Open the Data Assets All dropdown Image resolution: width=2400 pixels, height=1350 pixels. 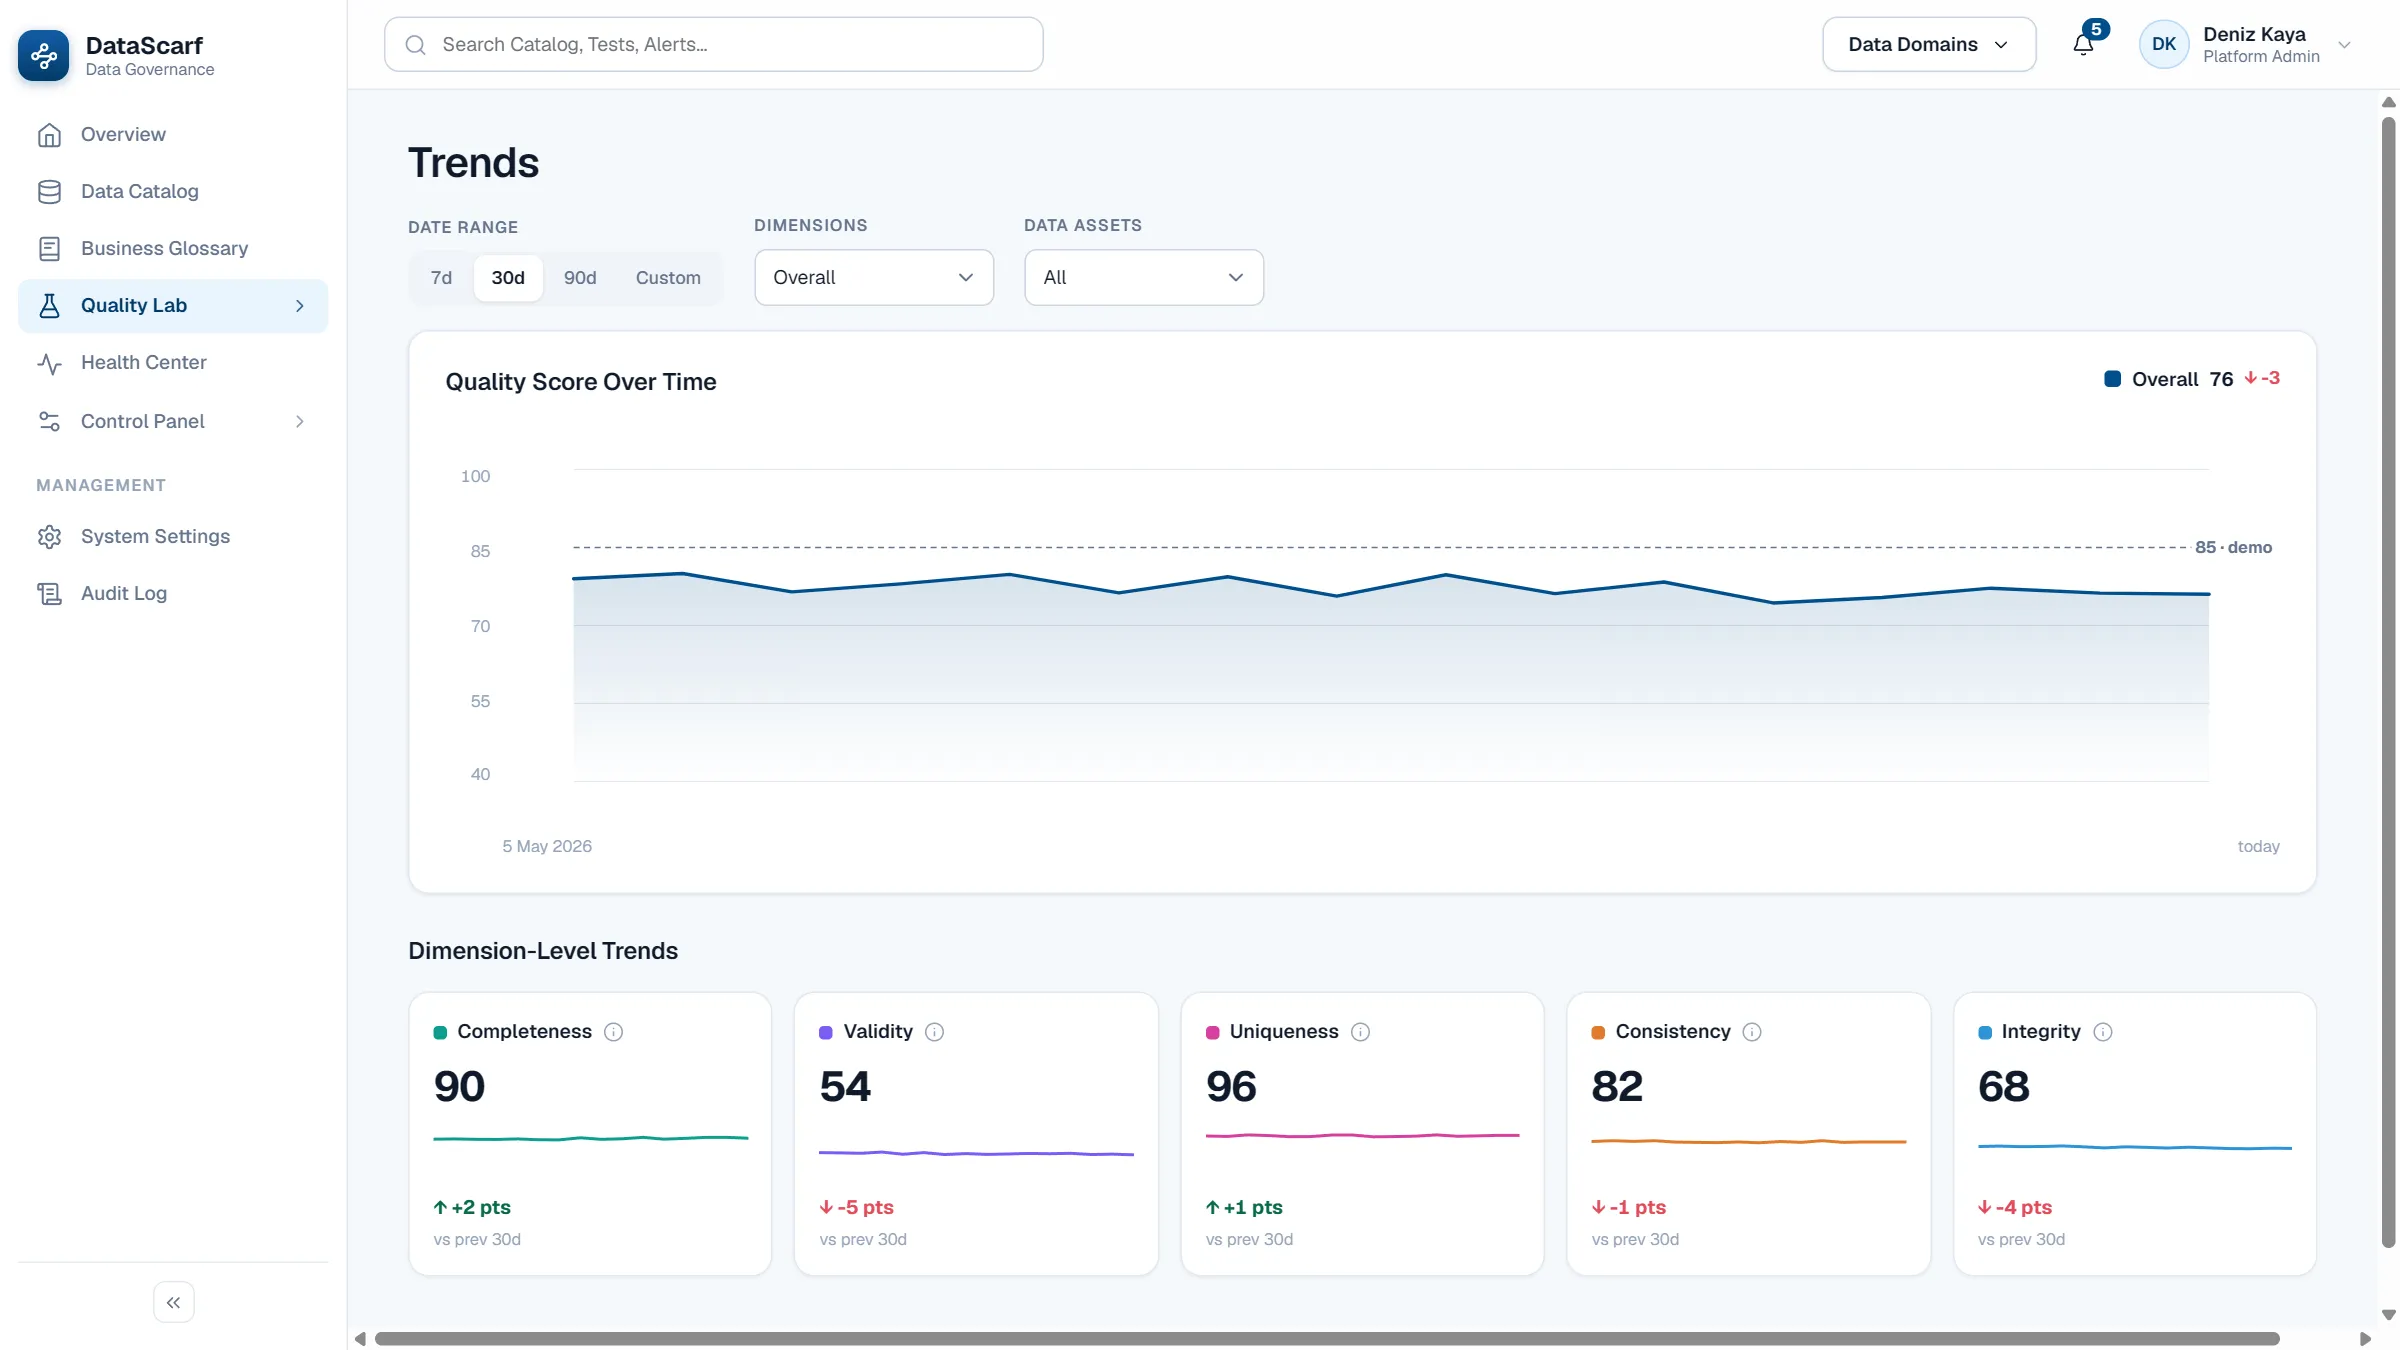coord(1144,278)
